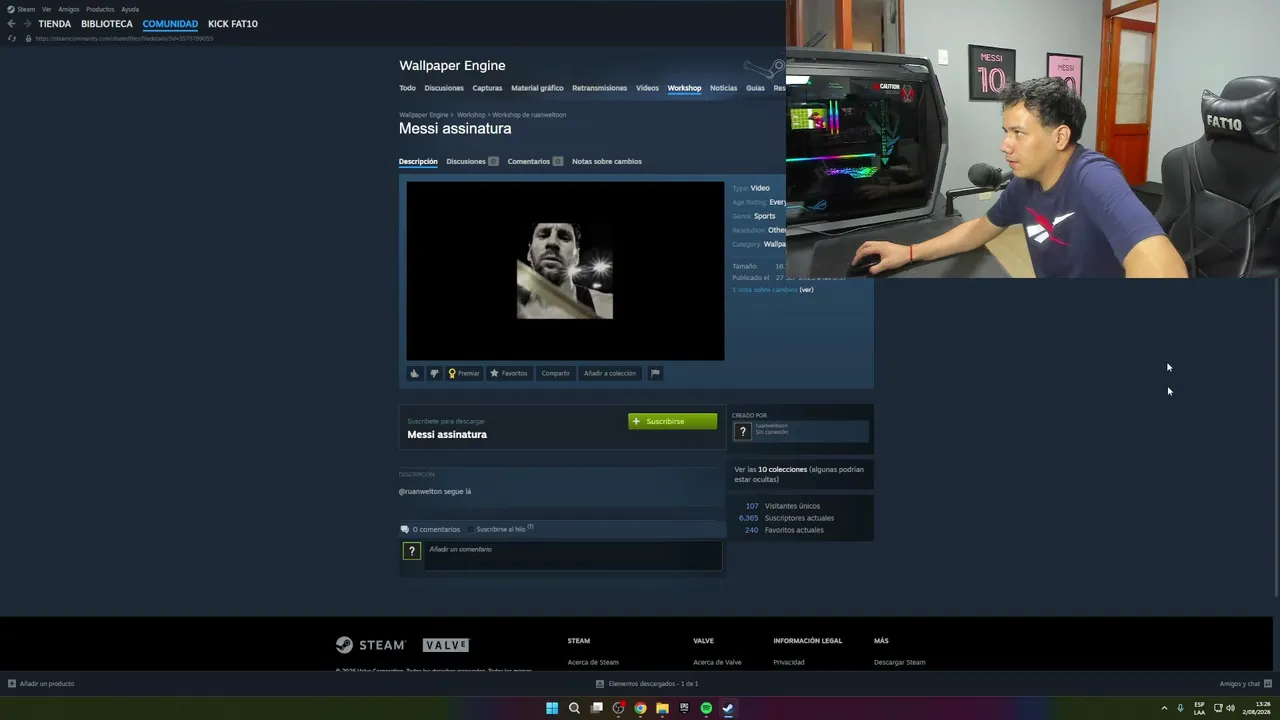Report the item with the flag icon

pyautogui.click(x=655, y=373)
